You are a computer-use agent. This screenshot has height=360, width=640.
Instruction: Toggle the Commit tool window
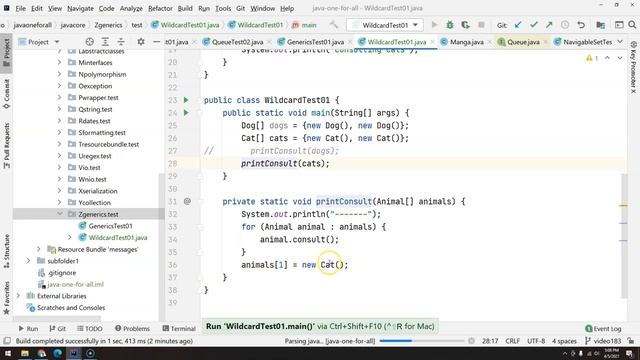click(7, 94)
